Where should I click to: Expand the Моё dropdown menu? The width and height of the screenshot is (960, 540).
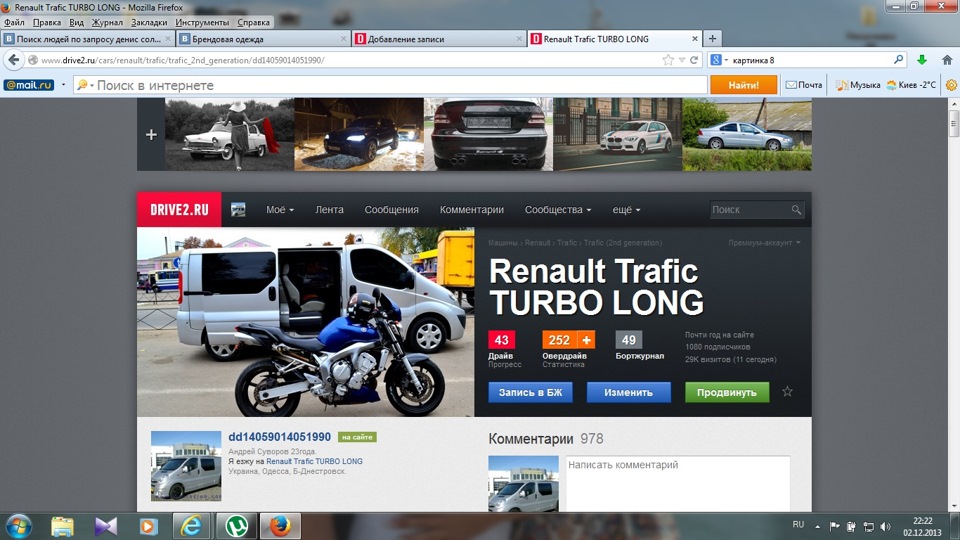(280, 209)
